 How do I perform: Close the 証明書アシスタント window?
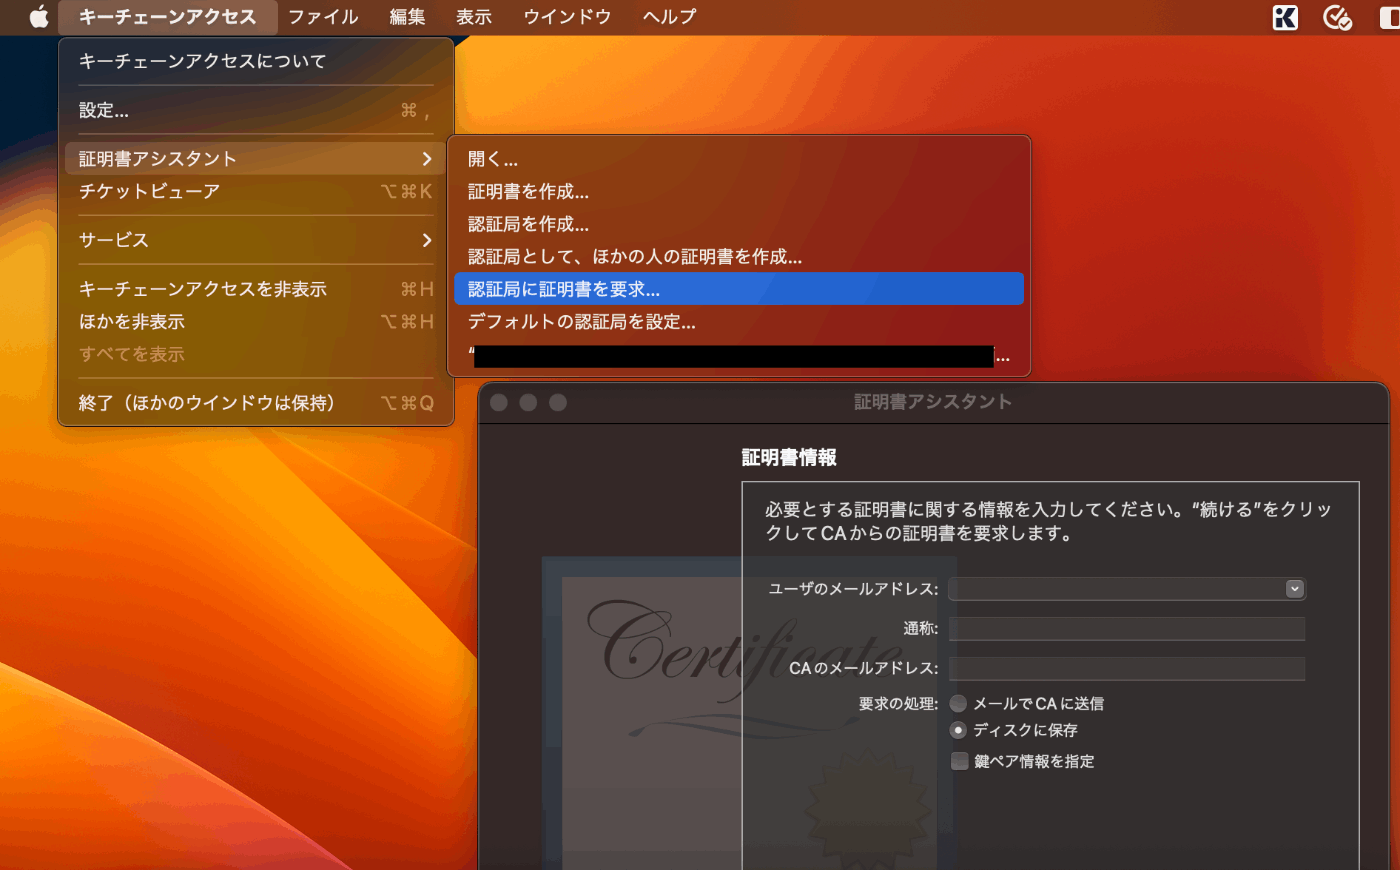click(x=499, y=402)
